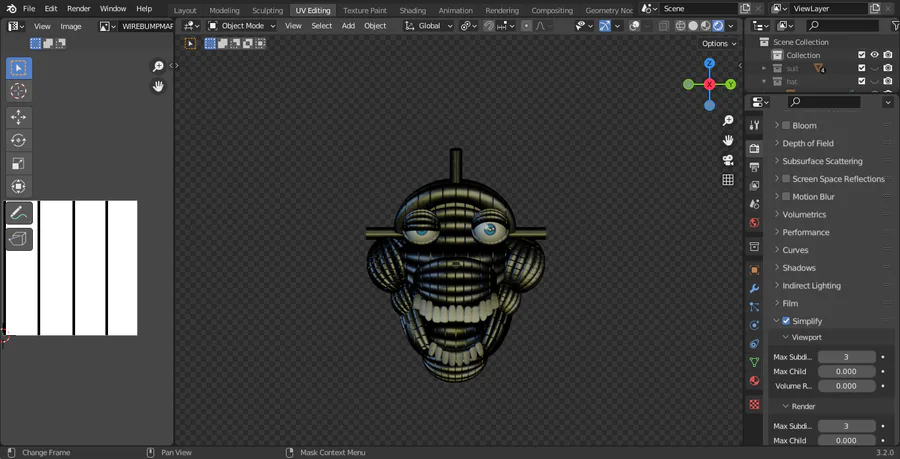Expand the Shadows panel
900x459 pixels.
click(798, 267)
